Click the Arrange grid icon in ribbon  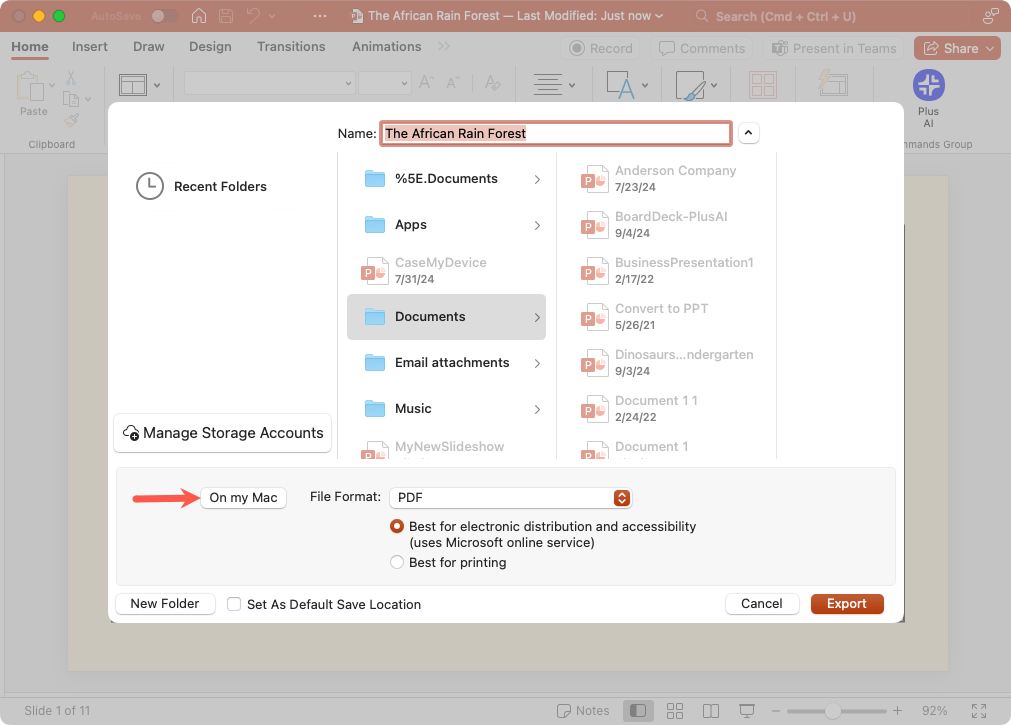click(x=763, y=85)
